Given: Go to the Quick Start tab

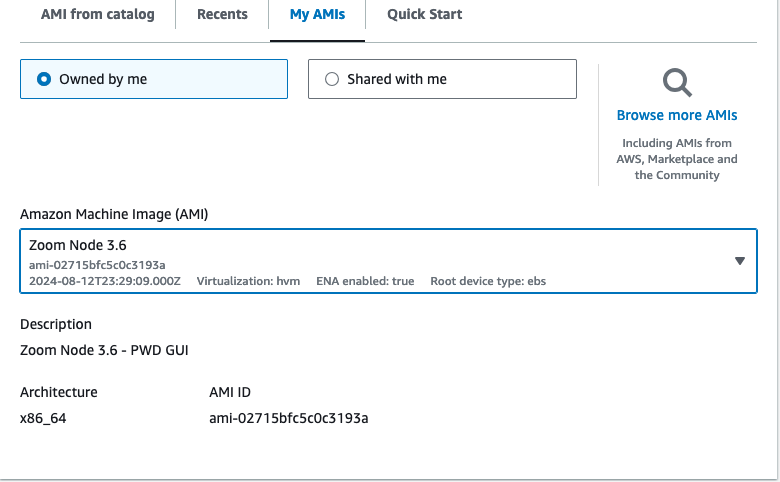Looking at the screenshot, I should point(425,15).
